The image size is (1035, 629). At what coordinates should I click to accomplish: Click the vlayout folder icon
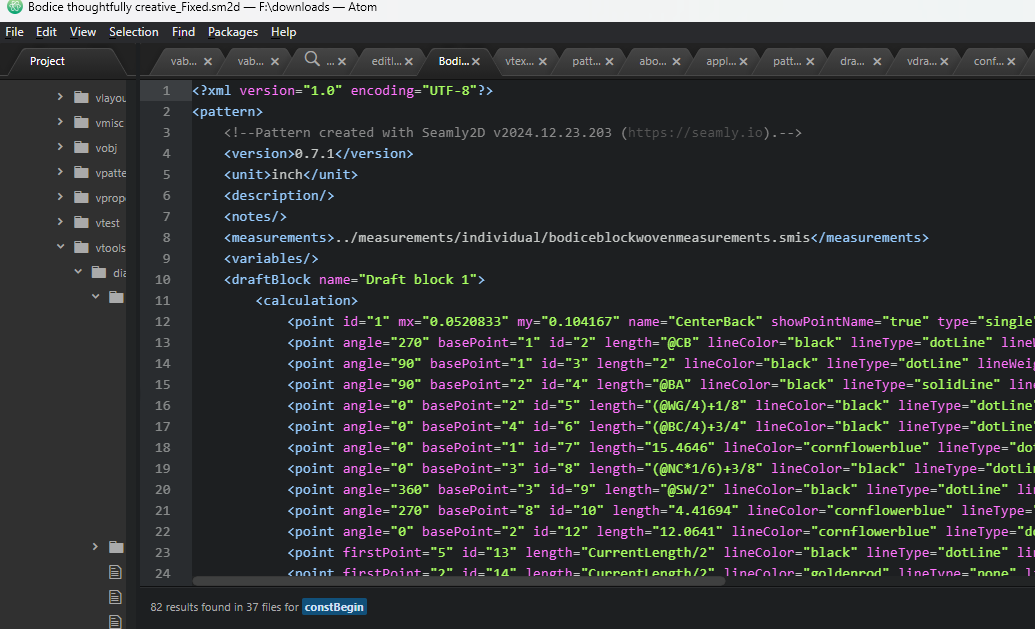point(82,98)
